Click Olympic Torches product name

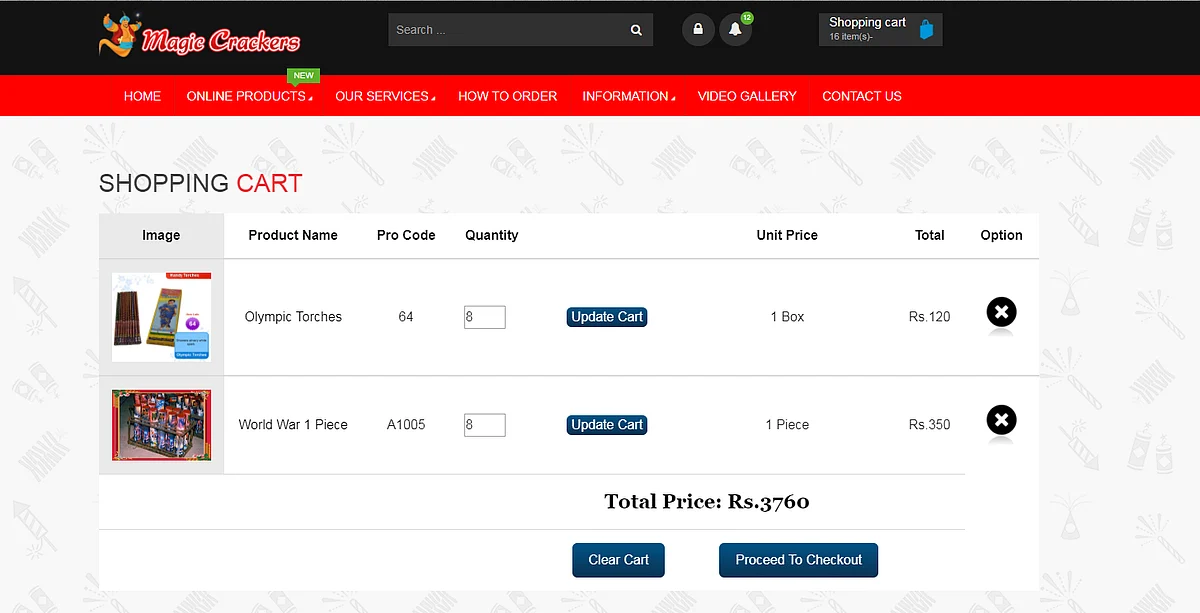[293, 317]
